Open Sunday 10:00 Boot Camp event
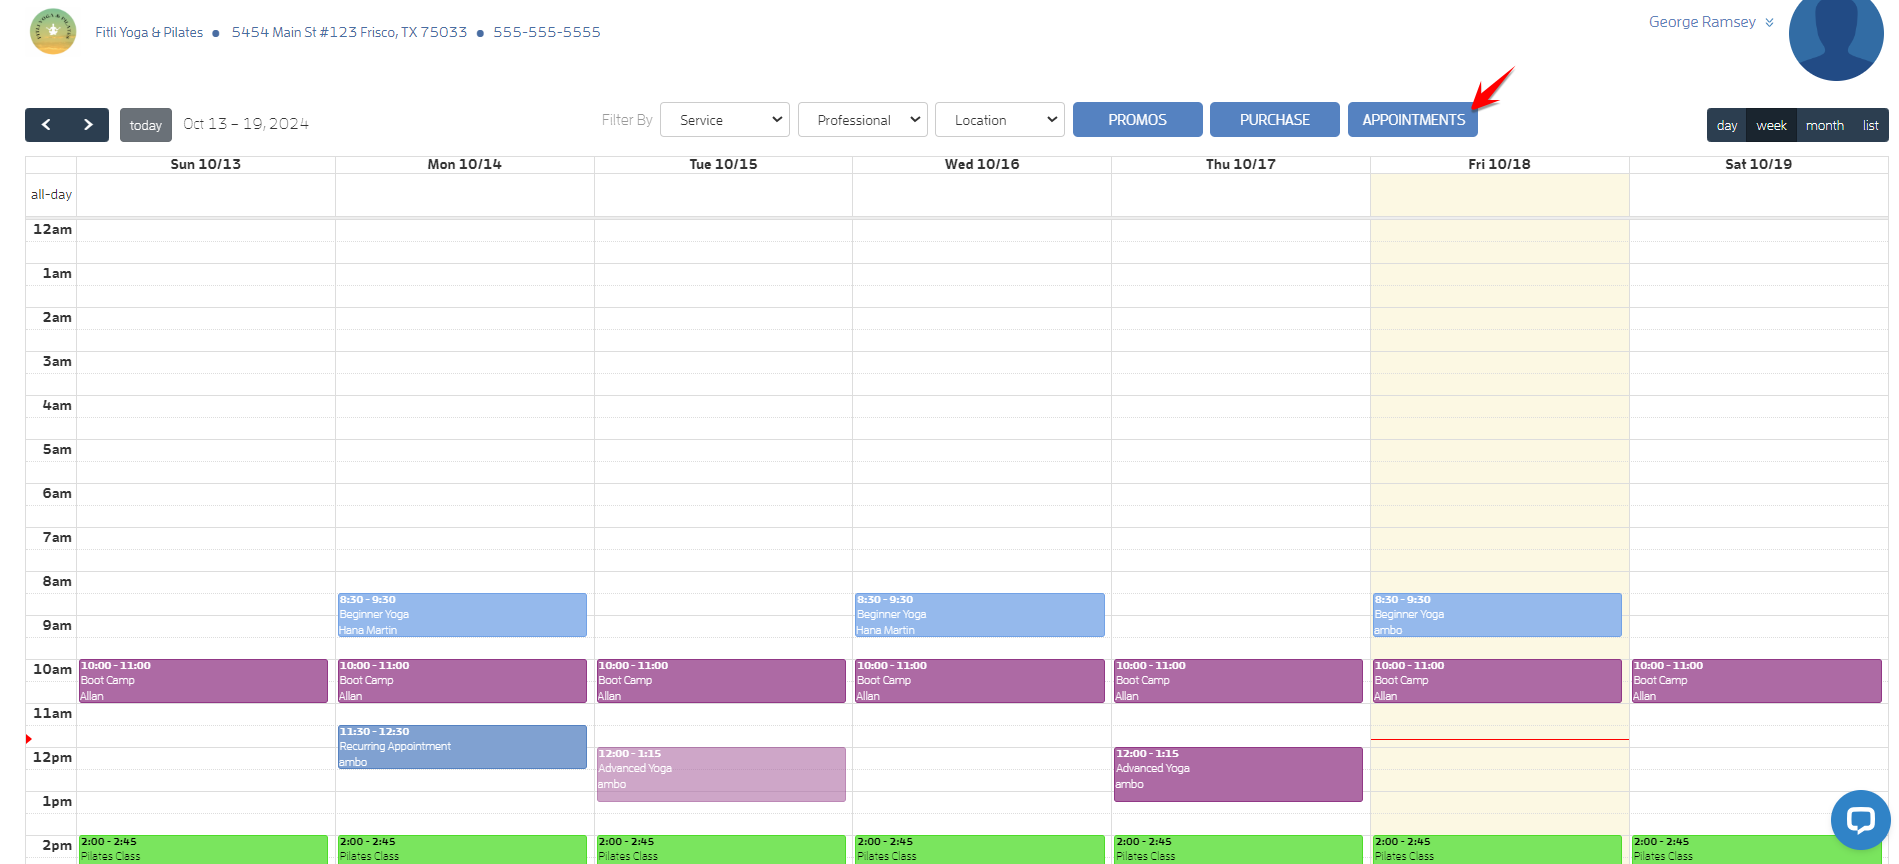This screenshot has width=1899, height=864. 203,681
